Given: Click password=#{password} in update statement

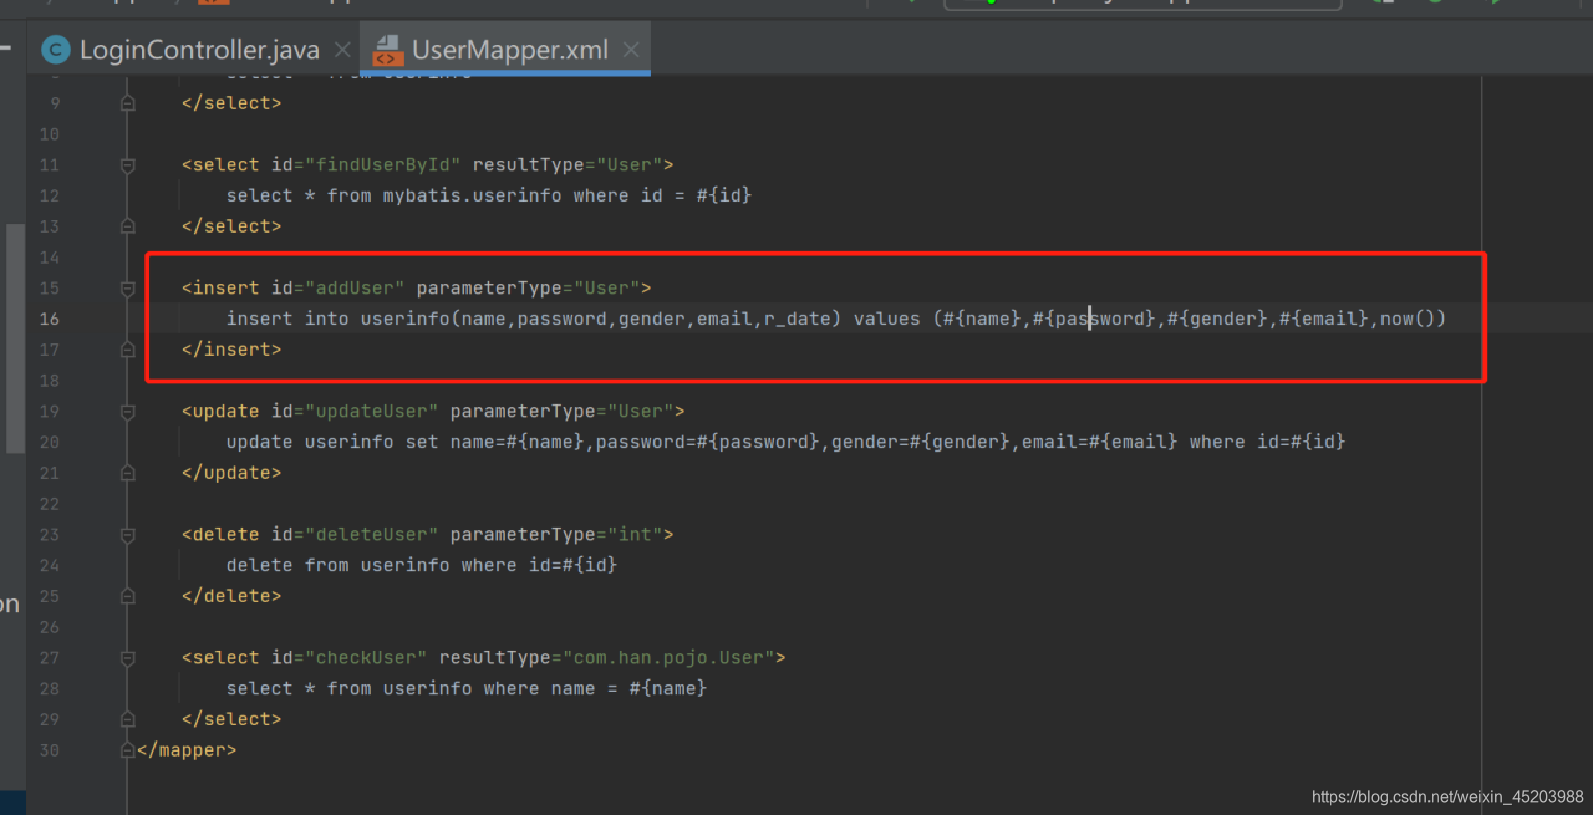Looking at the screenshot, I should pyautogui.click(x=708, y=442).
